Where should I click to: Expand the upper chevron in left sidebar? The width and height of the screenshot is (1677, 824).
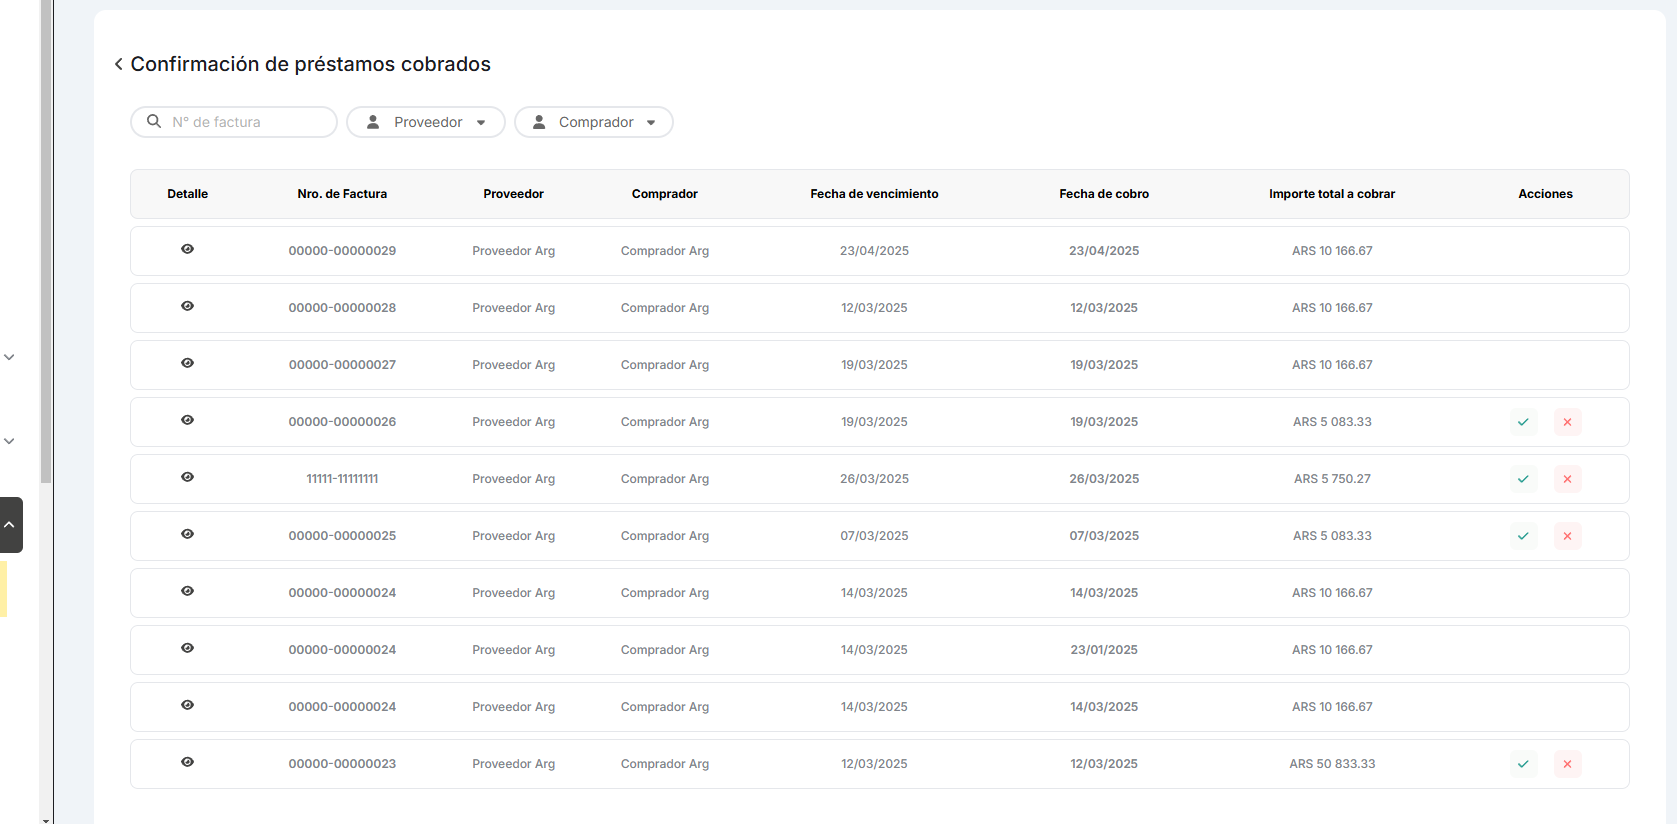9,357
